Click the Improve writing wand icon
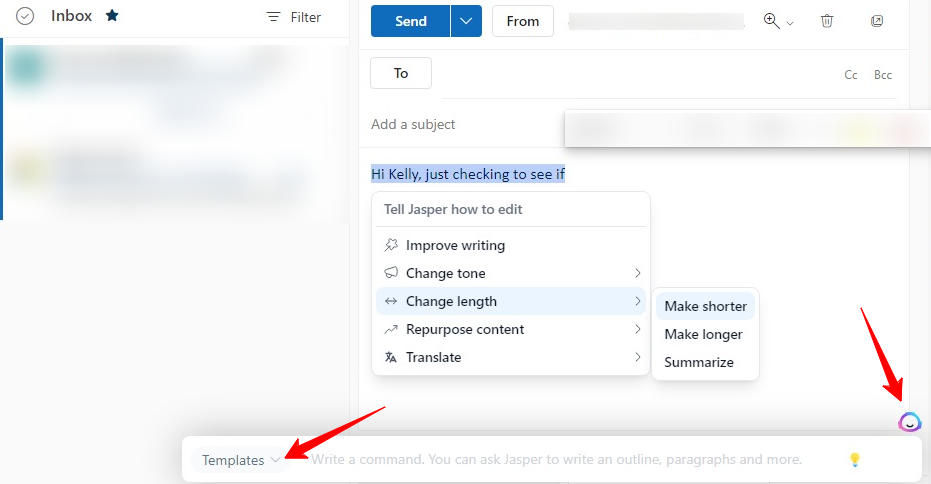This screenshot has height=484, width=931. pyautogui.click(x=391, y=245)
